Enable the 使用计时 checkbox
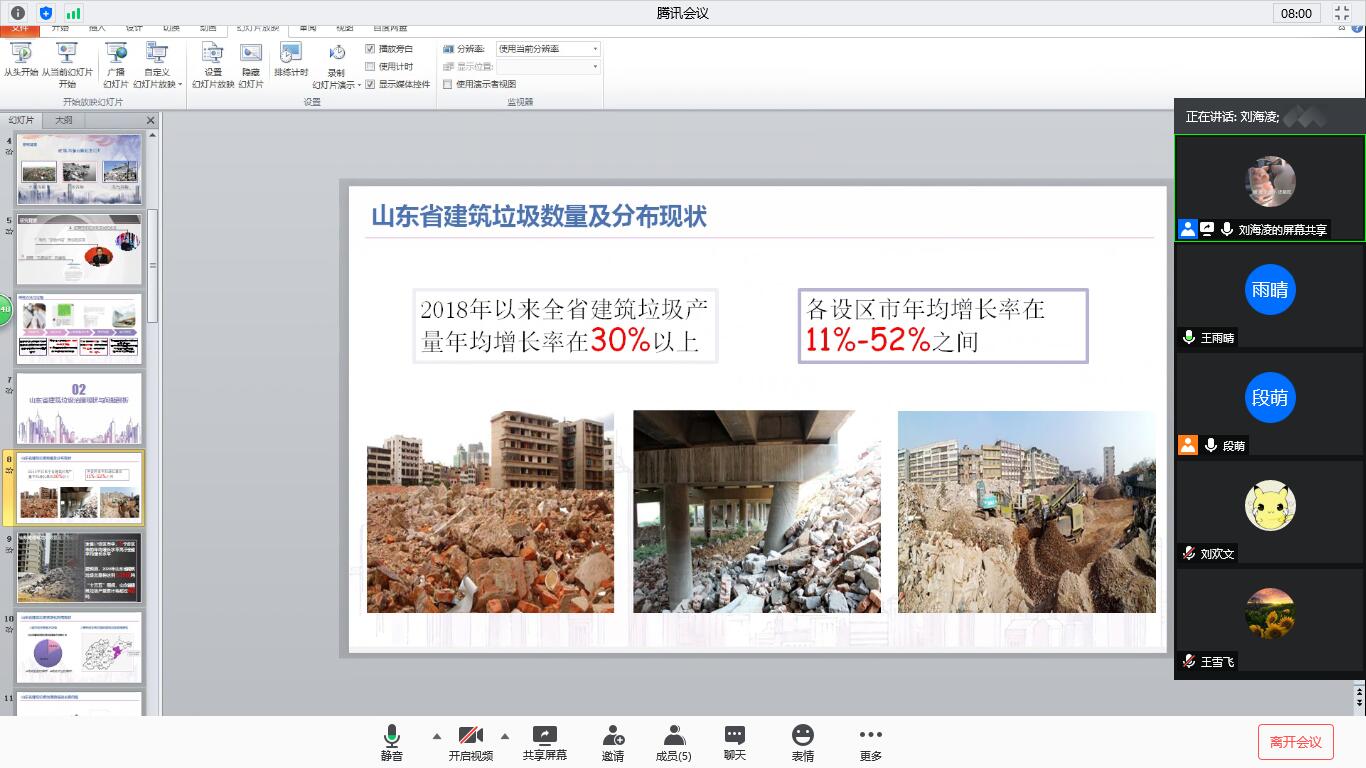 click(371, 67)
